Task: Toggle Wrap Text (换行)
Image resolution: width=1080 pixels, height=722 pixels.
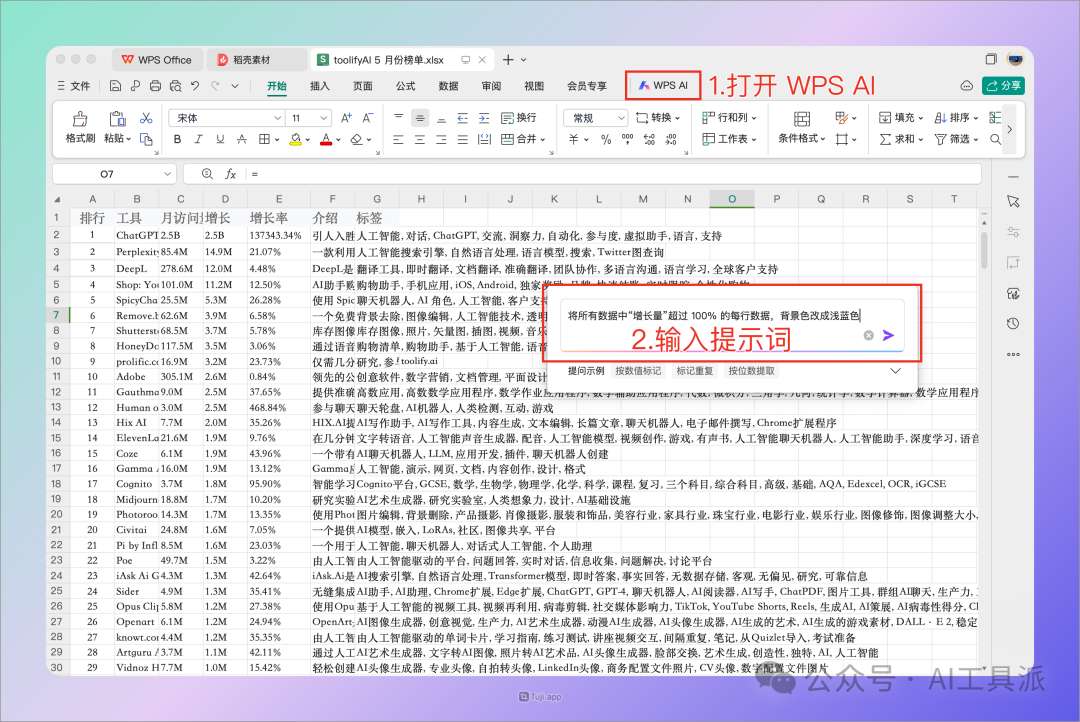Action: [519, 118]
